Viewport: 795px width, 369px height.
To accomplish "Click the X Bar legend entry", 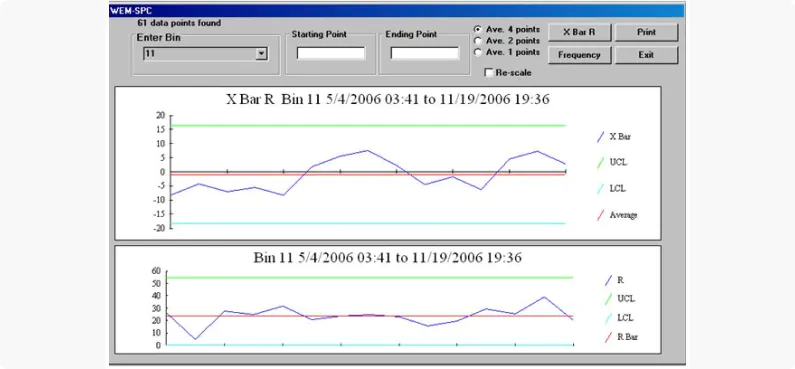I will click(x=615, y=136).
